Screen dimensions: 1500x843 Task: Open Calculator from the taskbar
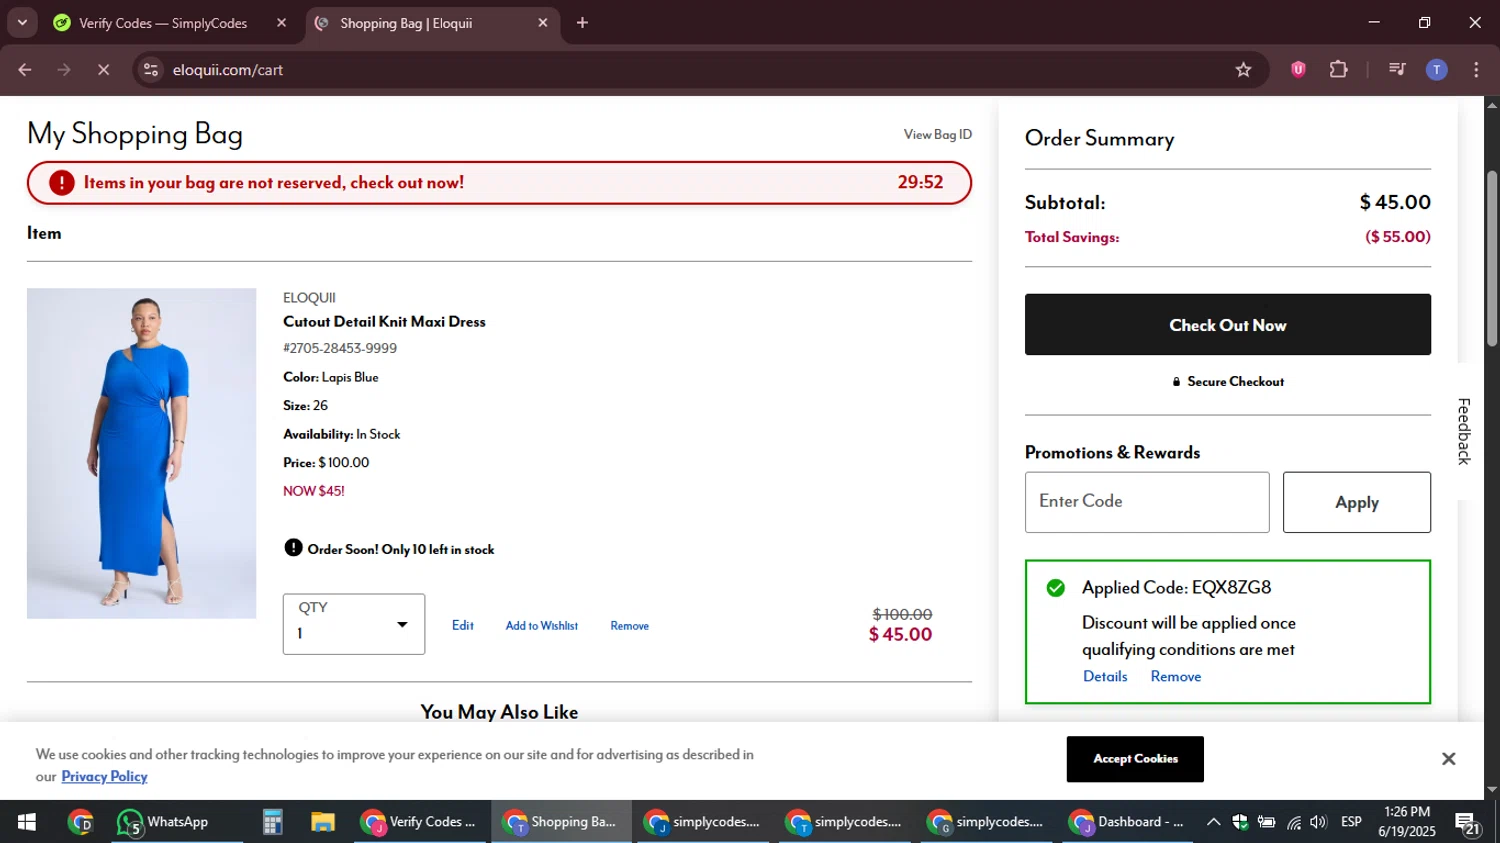272,822
